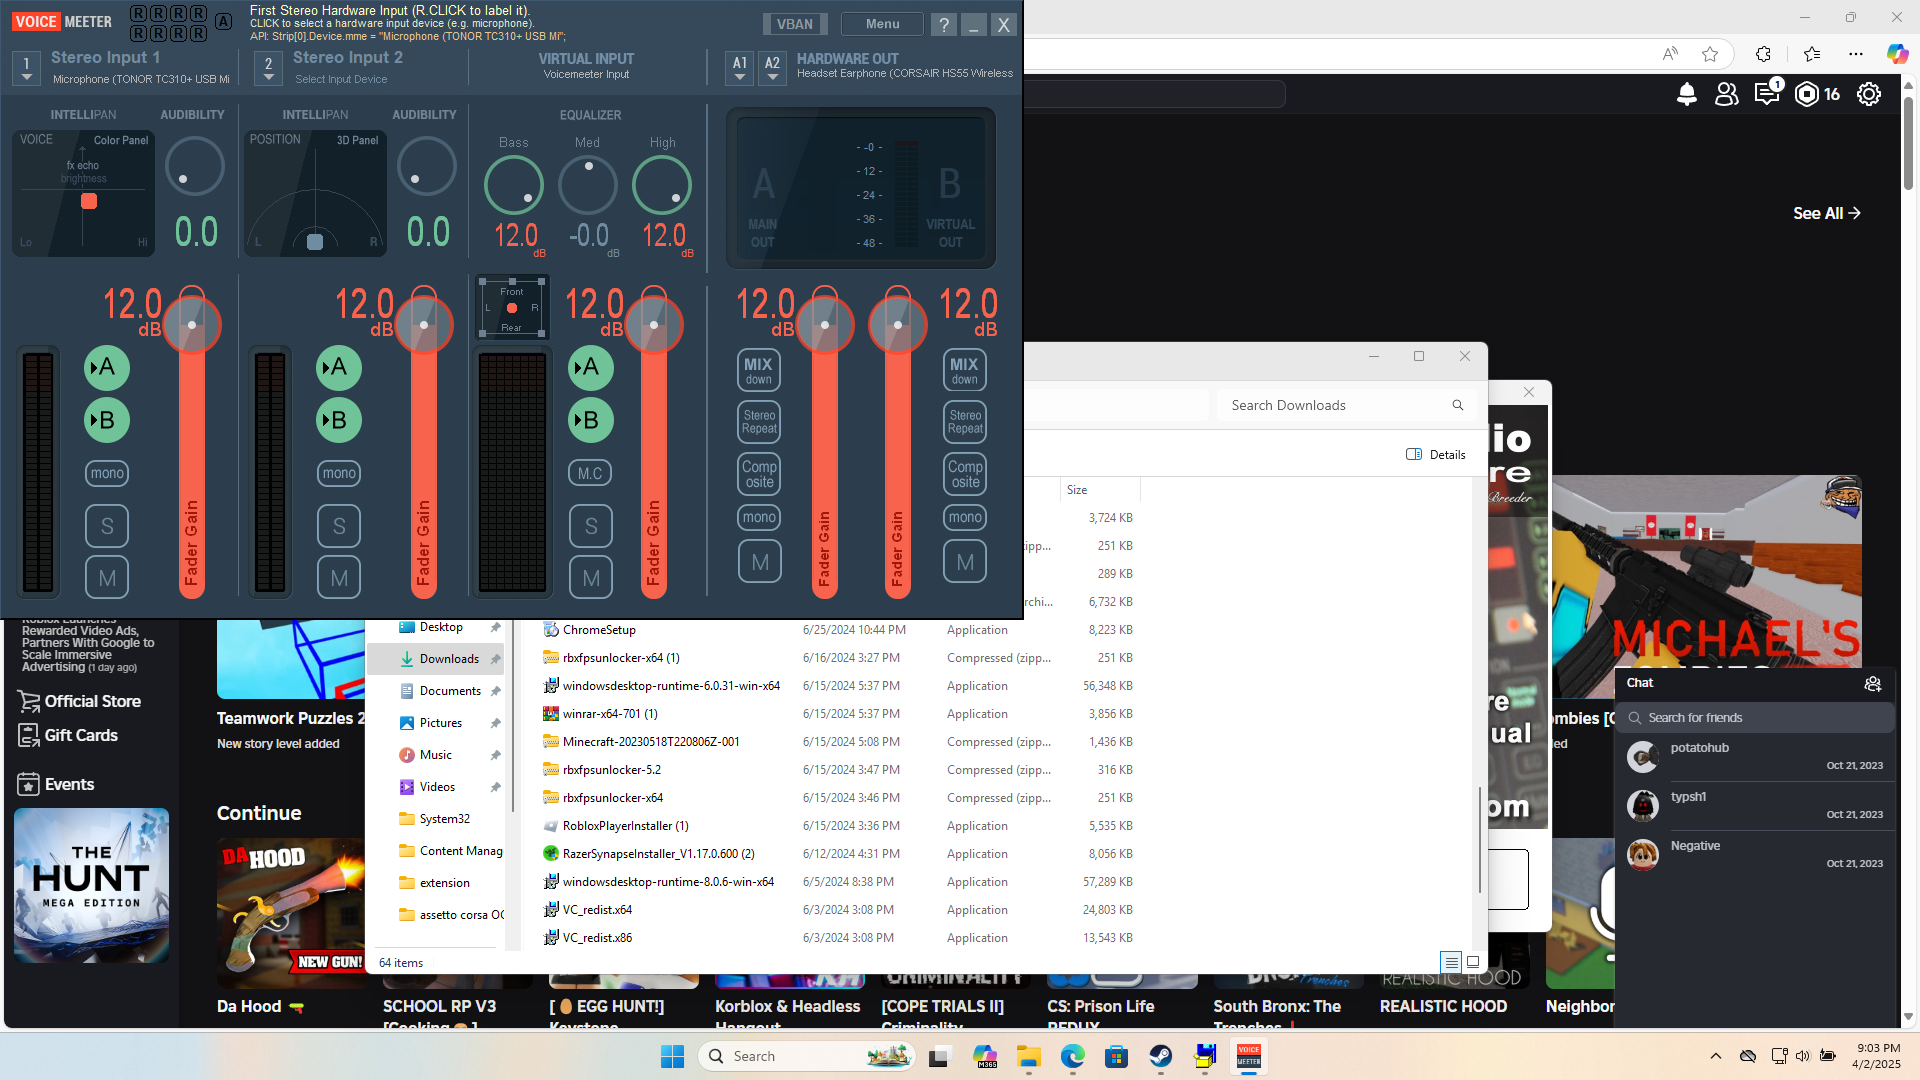Image resolution: width=1920 pixels, height=1080 pixels.
Task: Expand the A2 hardware output device dropdown
Action: tap(772, 68)
